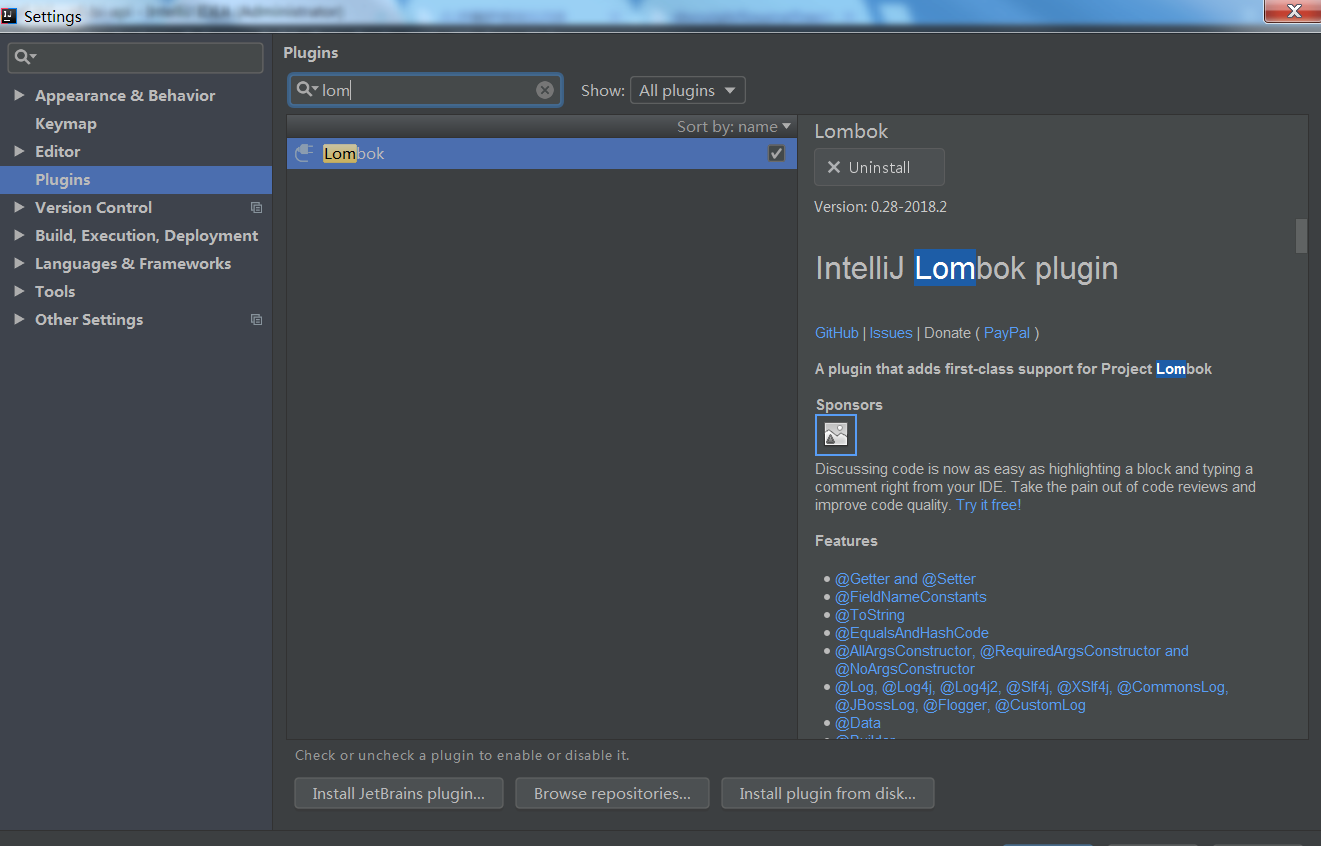Click the broken sponsor image thumbnail
The image size is (1321, 846).
click(836, 435)
